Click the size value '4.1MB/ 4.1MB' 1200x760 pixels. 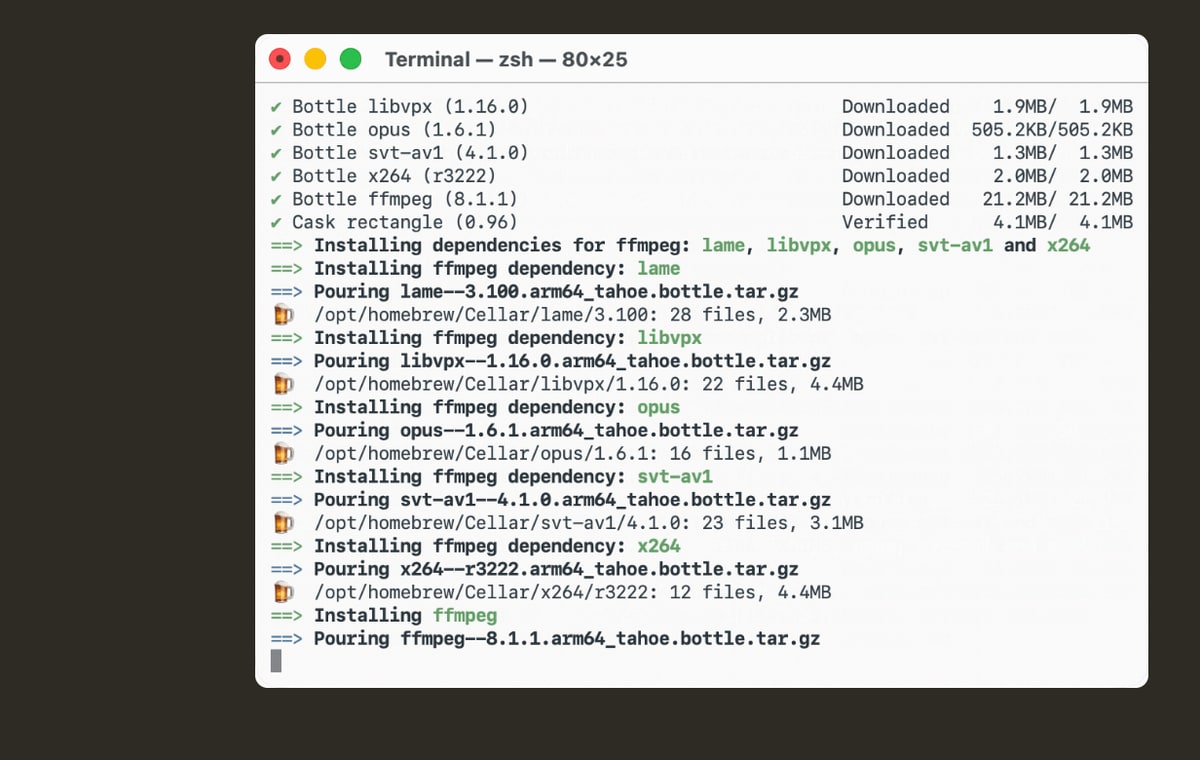[1063, 222]
